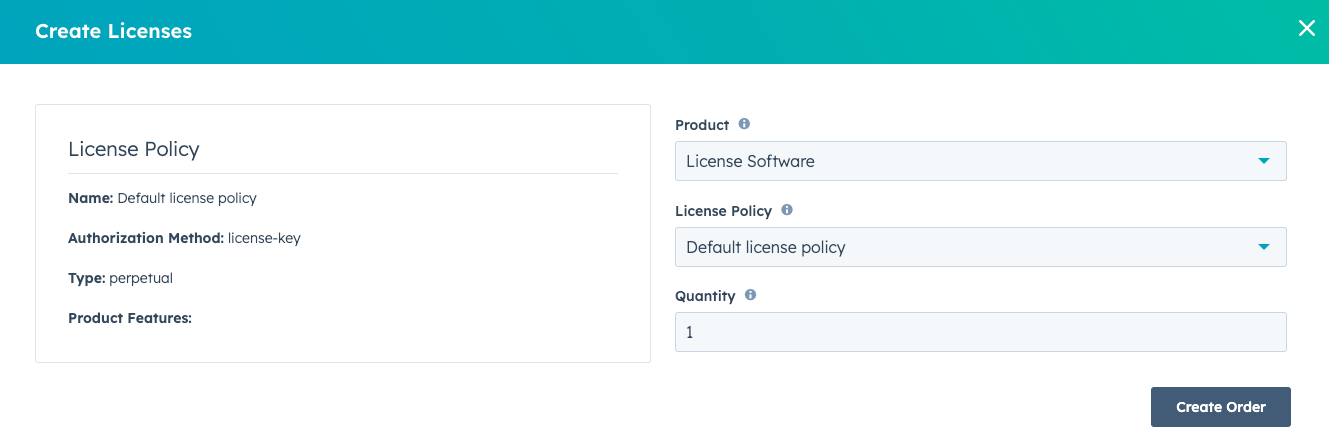
Task: Focus the Quantity input field
Action: pyautogui.click(x=980, y=332)
